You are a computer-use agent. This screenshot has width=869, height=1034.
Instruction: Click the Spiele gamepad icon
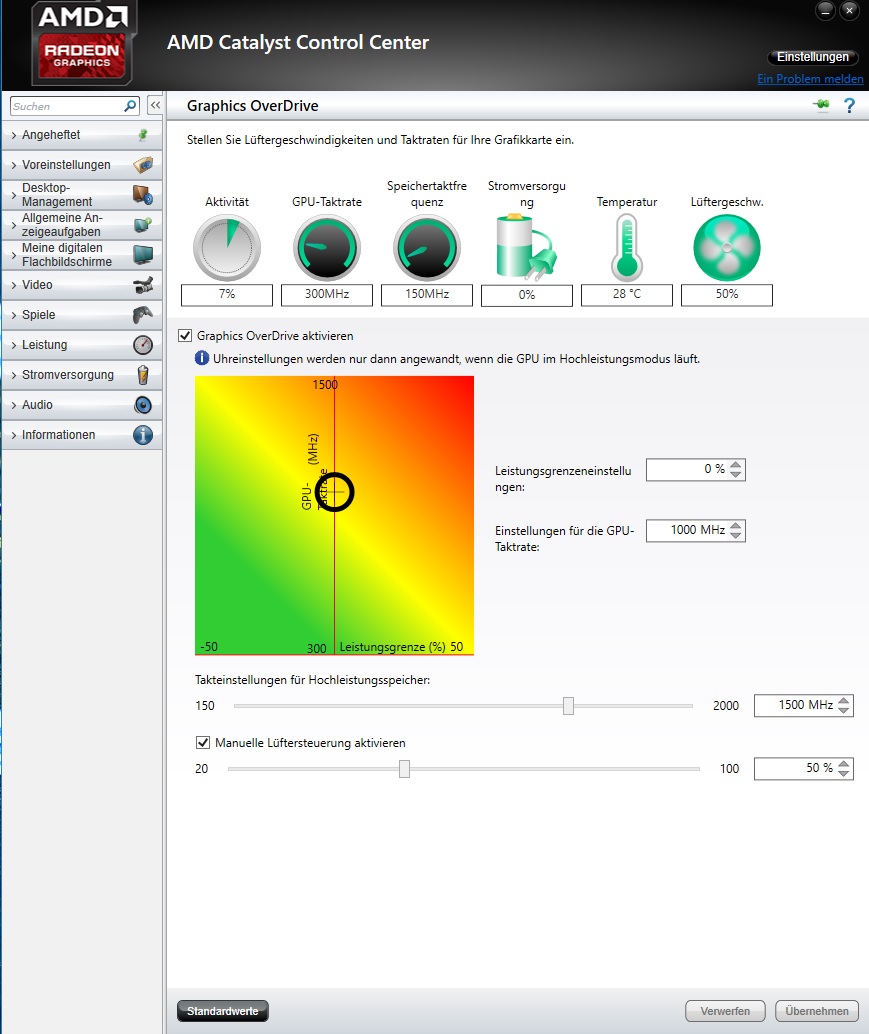[143, 315]
